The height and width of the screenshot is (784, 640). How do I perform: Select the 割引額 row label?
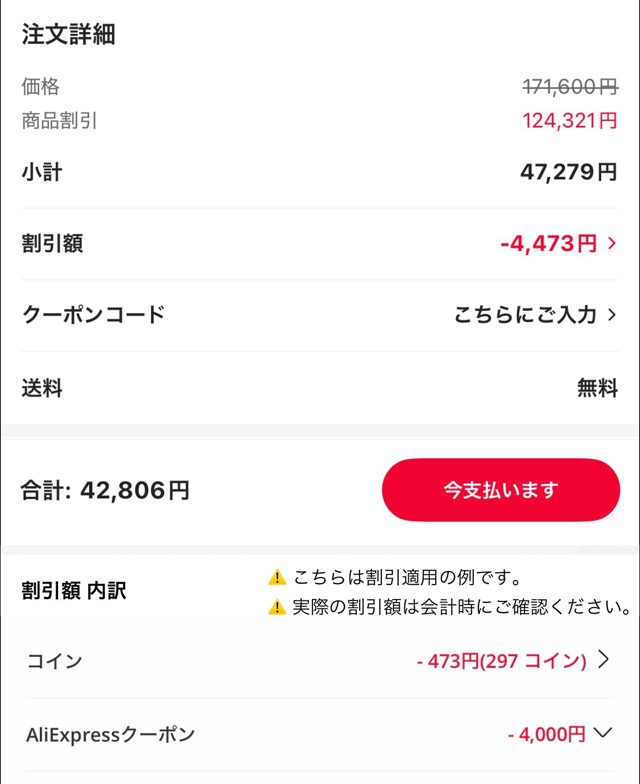click(x=52, y=243)
